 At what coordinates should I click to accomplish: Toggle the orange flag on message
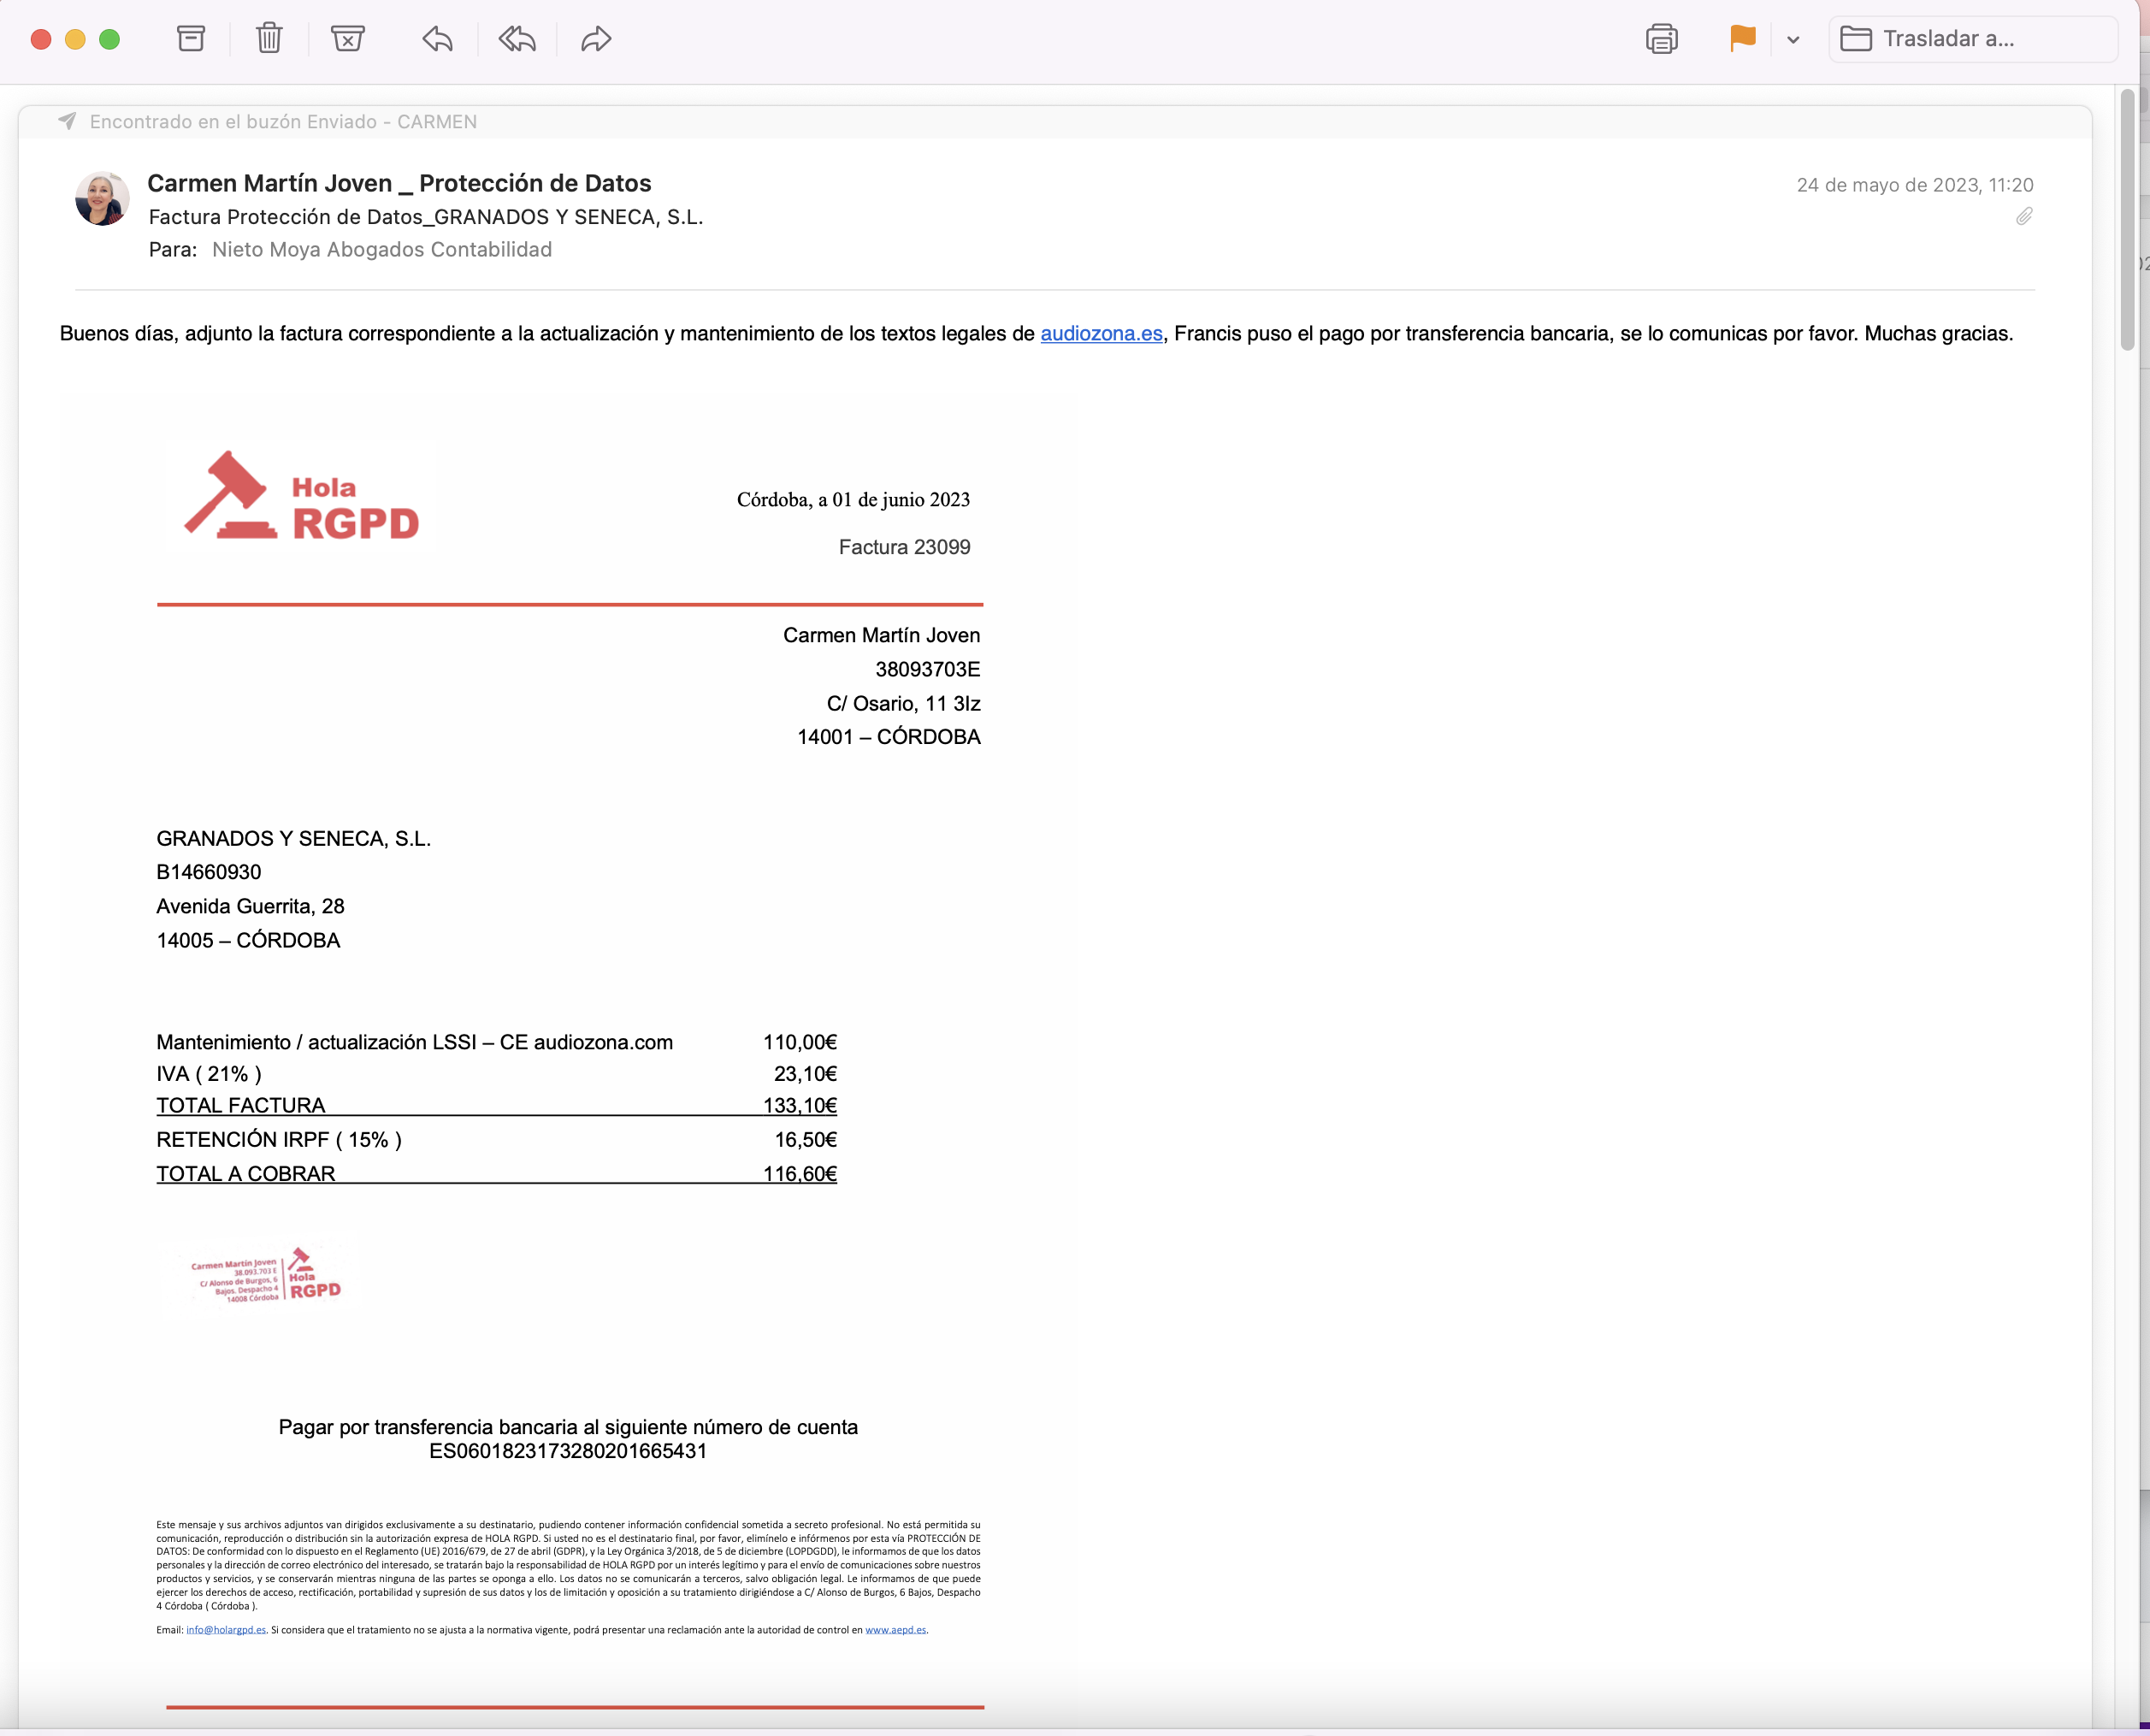click(x=1742, y=39)
